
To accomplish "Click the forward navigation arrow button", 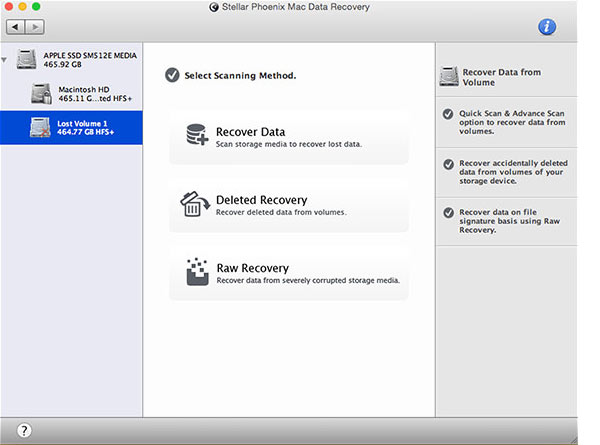I will click(35, 27).
